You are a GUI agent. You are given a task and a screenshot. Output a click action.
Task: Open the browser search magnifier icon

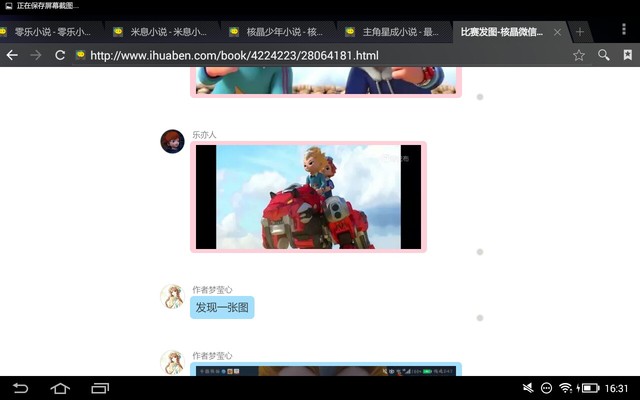[604, 55]
